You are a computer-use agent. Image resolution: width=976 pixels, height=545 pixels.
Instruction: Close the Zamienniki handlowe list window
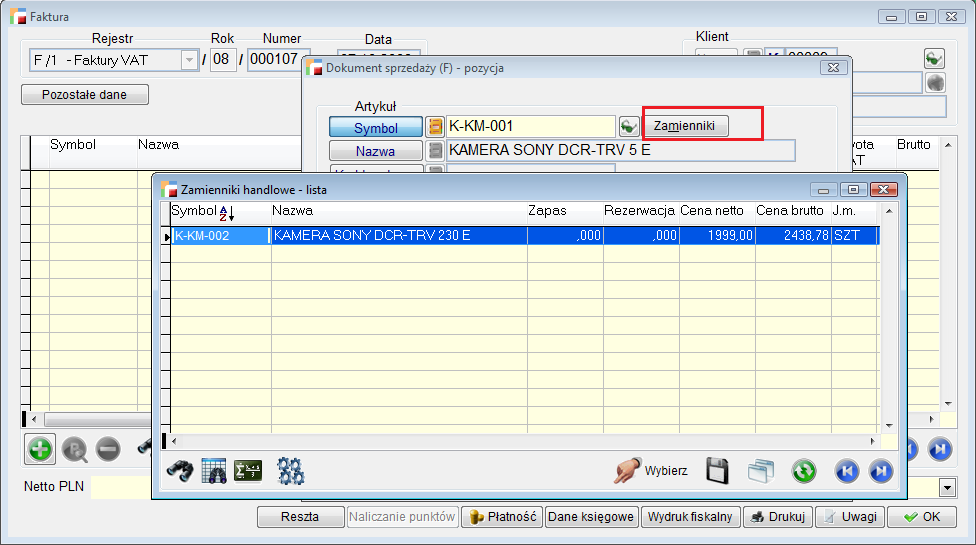(x=883, y=190)
